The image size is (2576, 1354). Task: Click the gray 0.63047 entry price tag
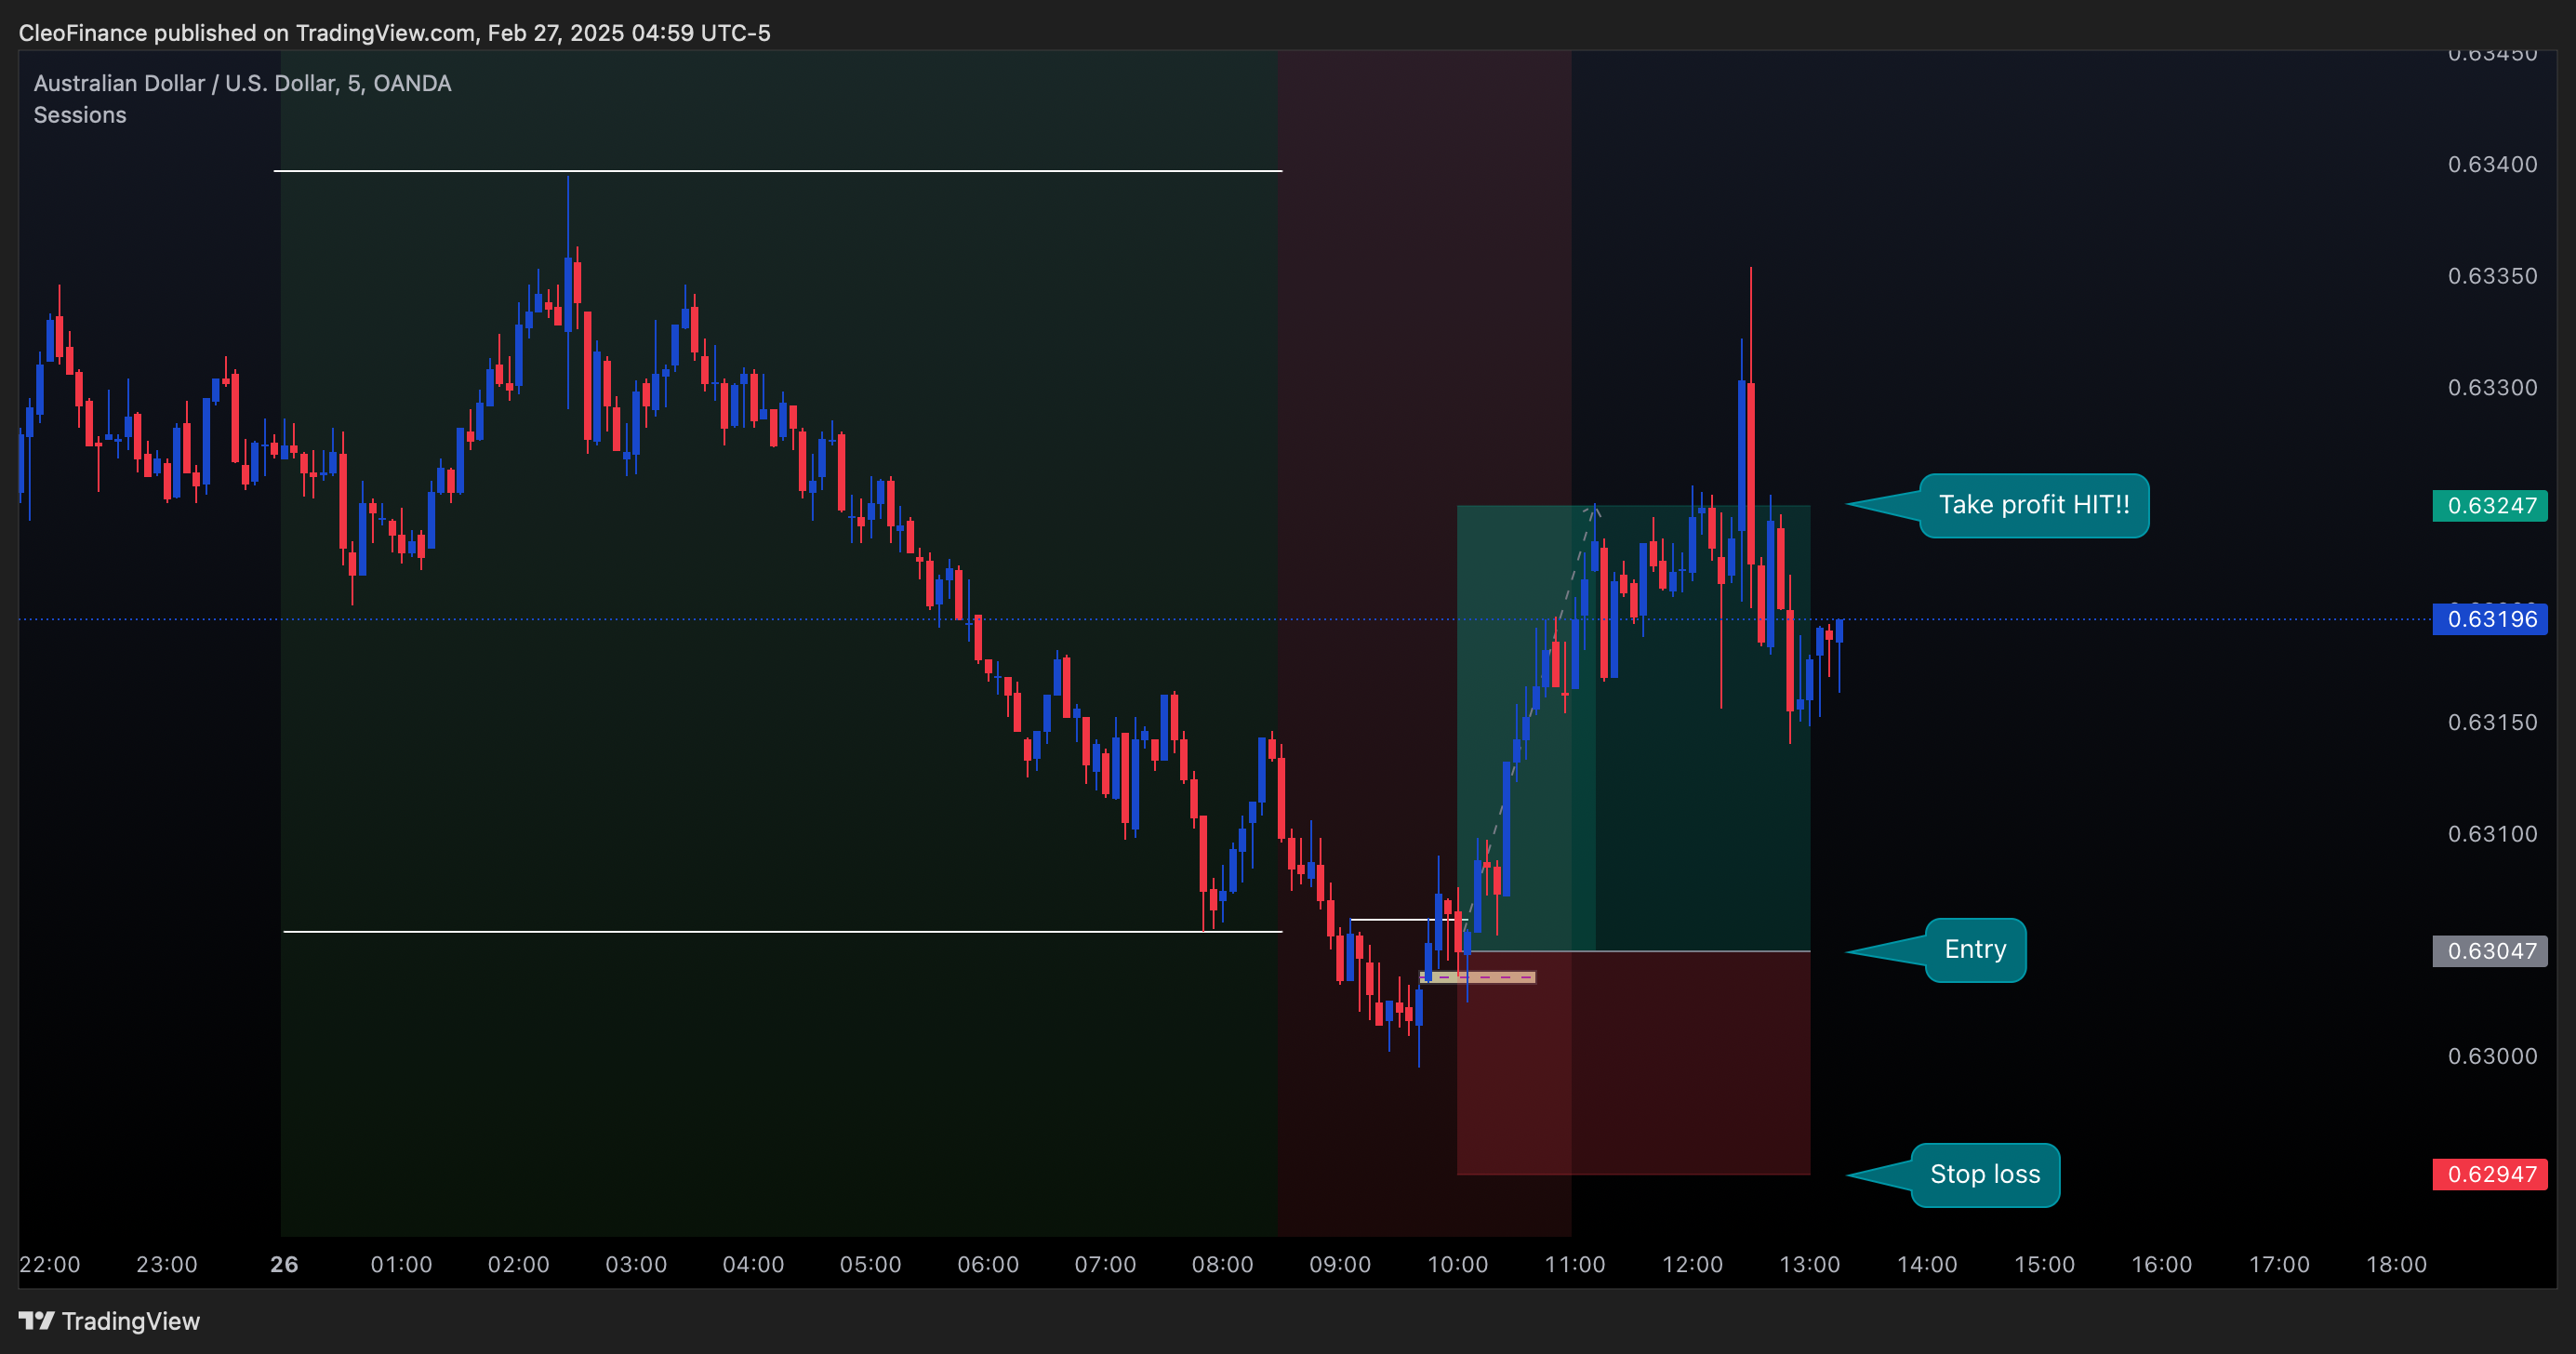tap(2490, 950)
